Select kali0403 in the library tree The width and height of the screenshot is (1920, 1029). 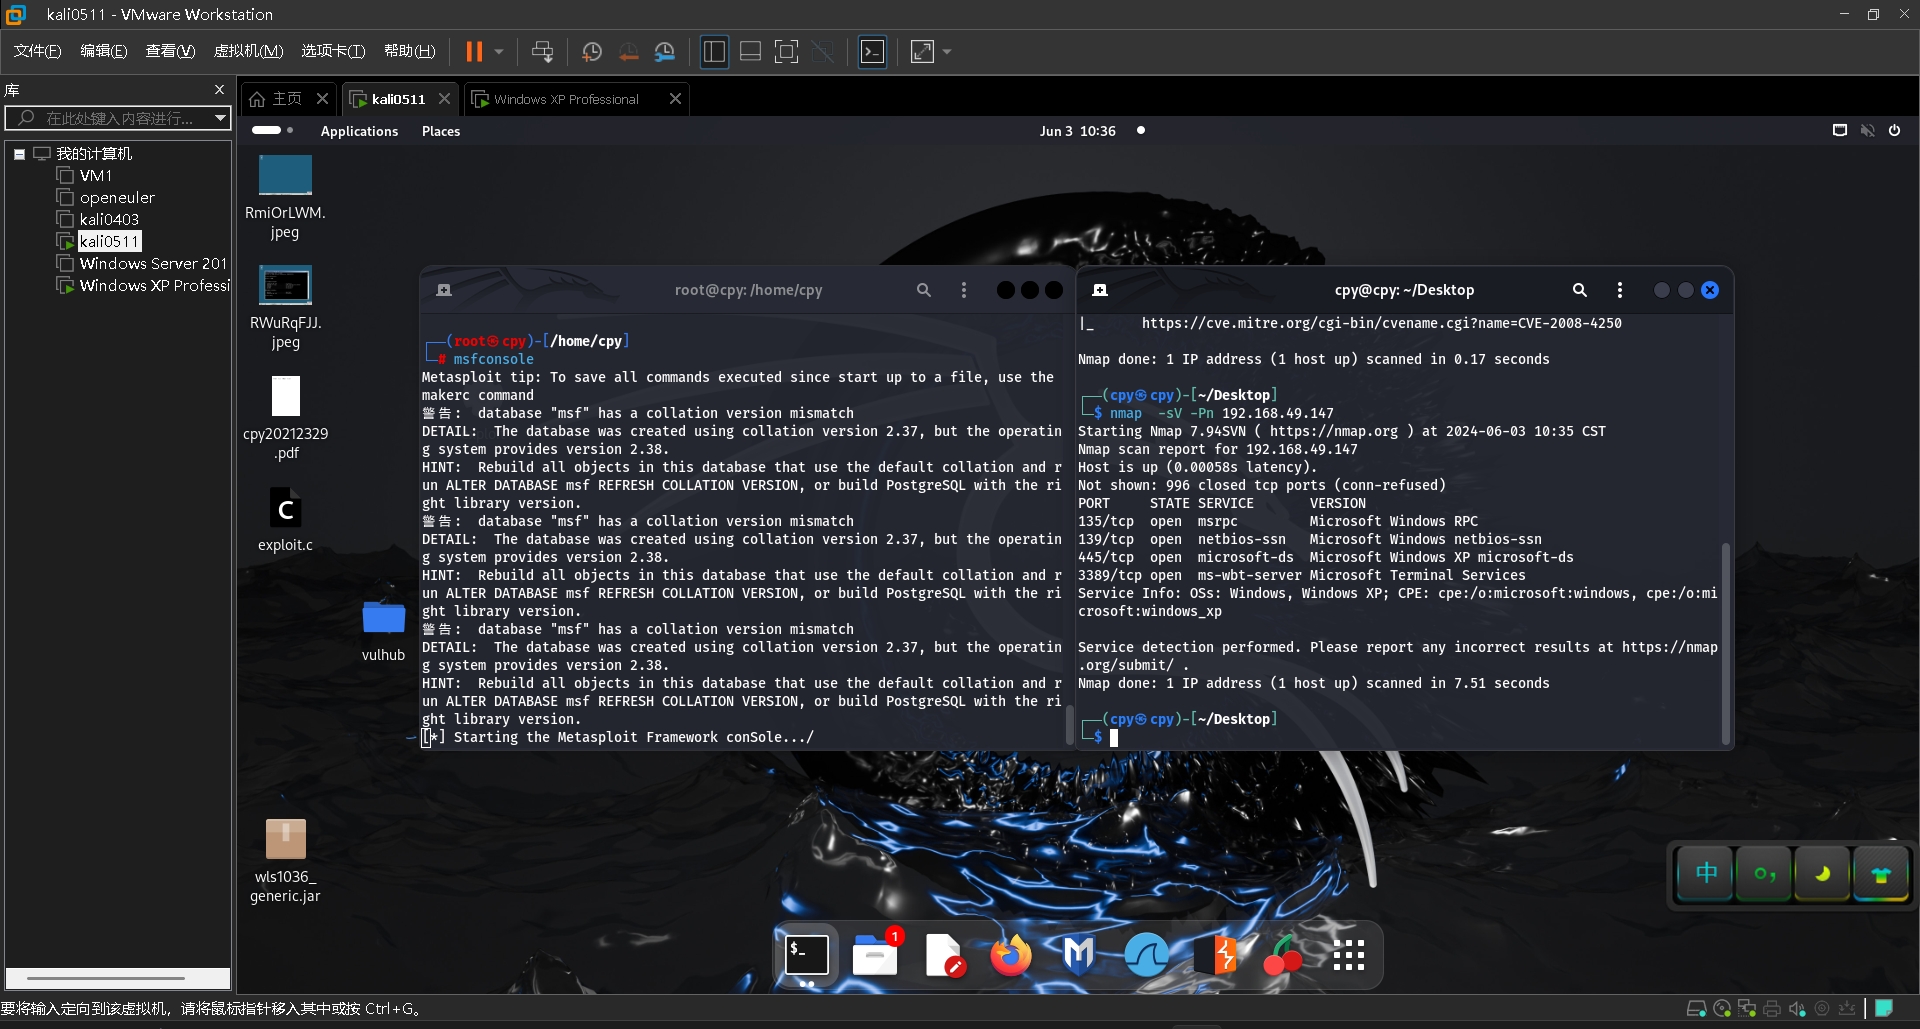109,220
